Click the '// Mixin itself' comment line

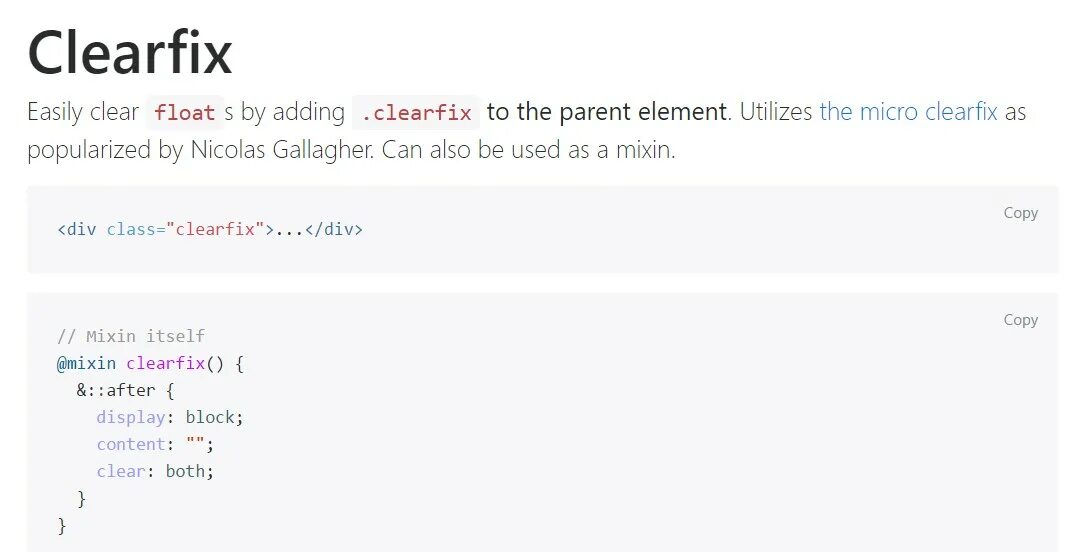click(x=131, y=336)
